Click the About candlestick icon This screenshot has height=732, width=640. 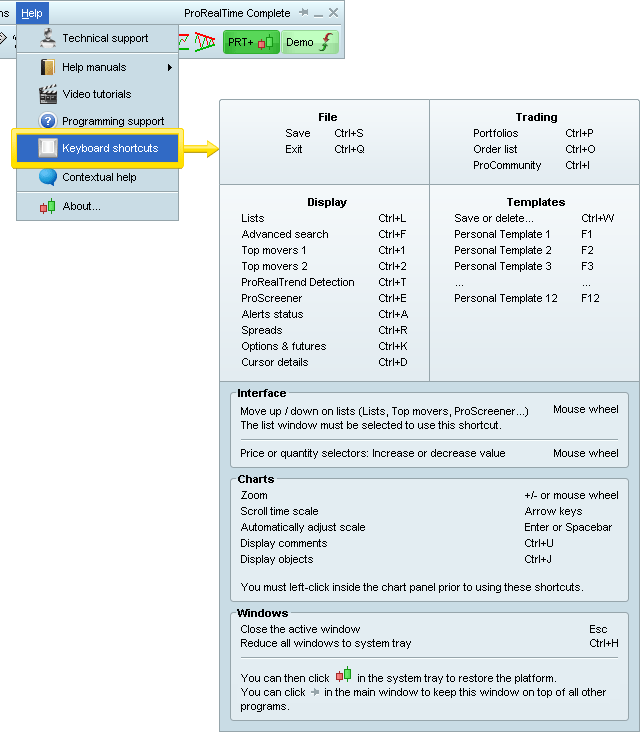tap(47, 207)
